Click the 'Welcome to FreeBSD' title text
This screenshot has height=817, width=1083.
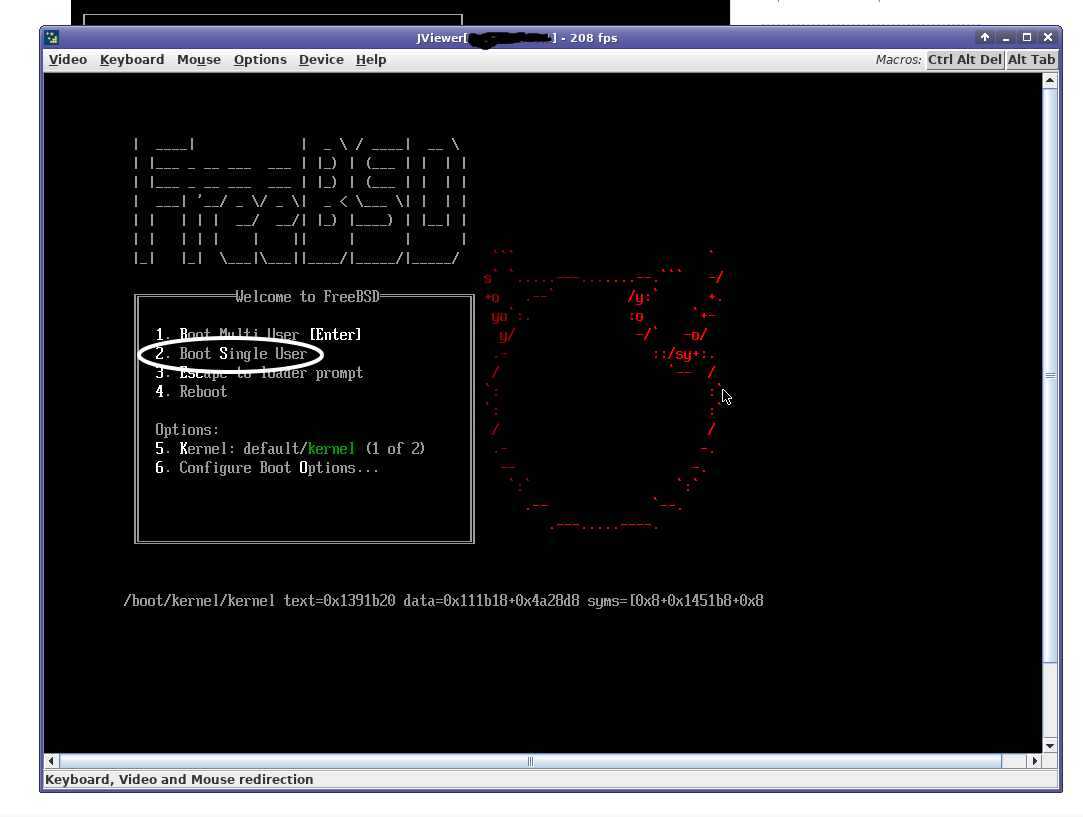(307, 297)
